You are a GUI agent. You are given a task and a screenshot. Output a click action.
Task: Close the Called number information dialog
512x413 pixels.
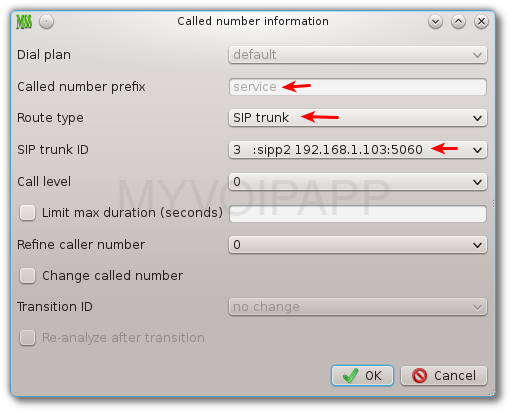pyautogui.click(x=481, y=22)
